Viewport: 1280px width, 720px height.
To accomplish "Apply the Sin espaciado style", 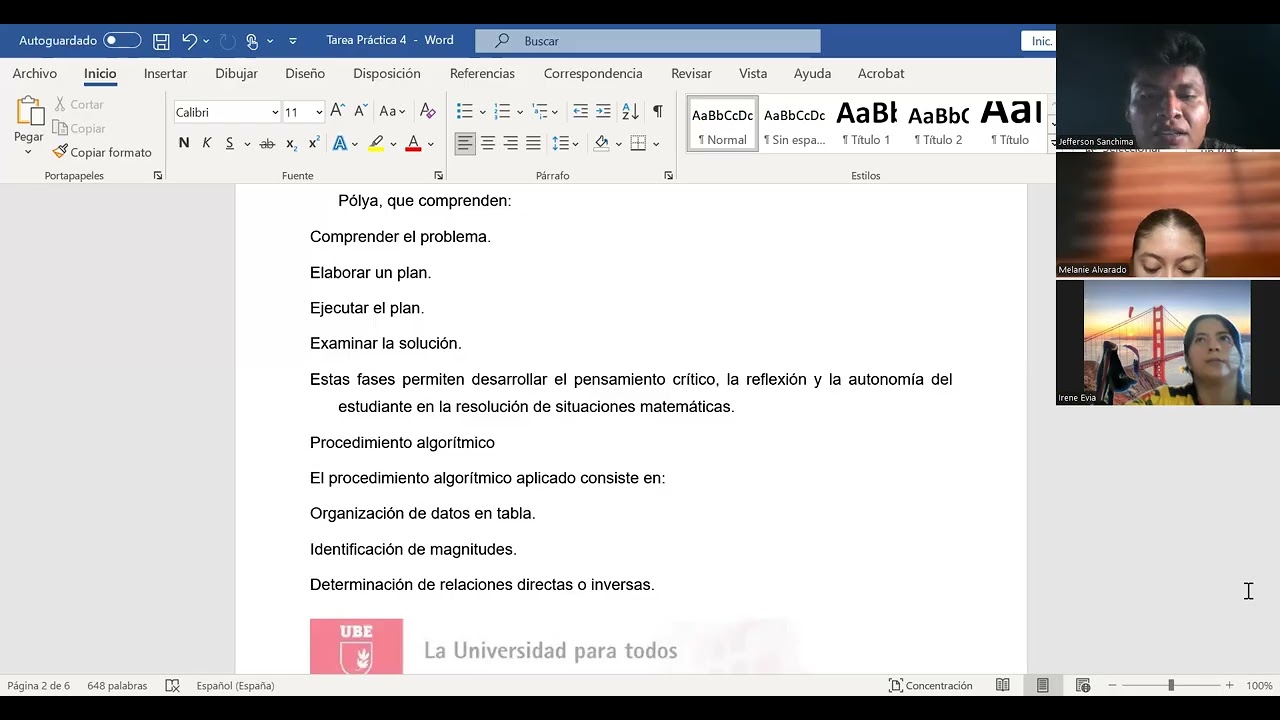I will tap(794, 123).
